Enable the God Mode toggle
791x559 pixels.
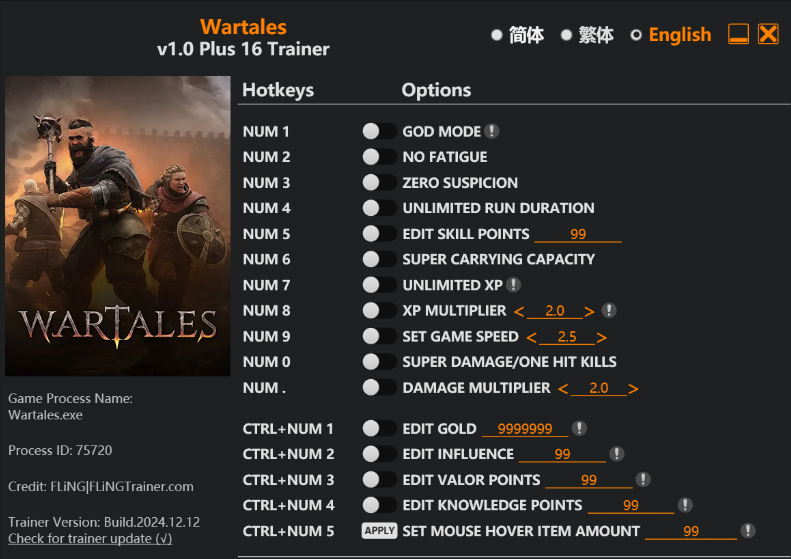click(x=379, y=132)
